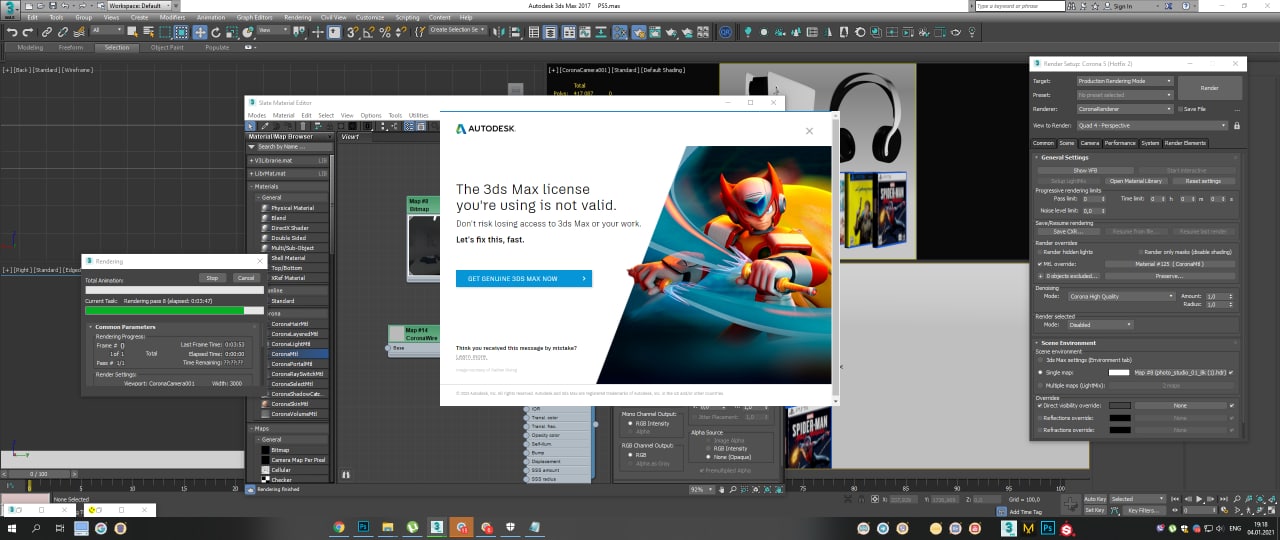Select the Bind to Space Warp tool
This screenshot has height=540, width=1280.
click(x=79, y=32)
